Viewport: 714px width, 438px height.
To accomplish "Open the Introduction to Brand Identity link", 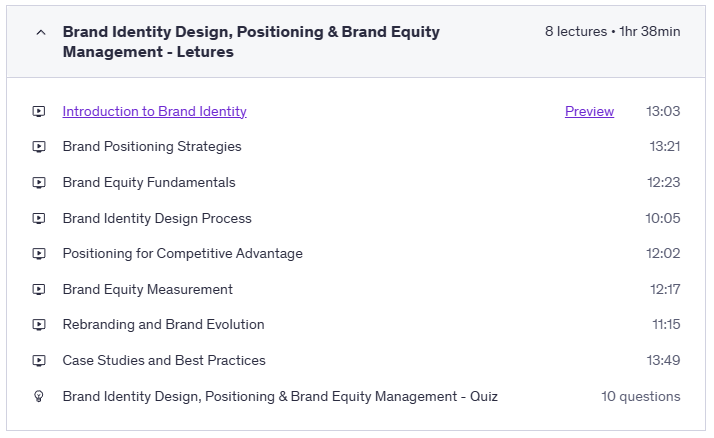I will [154, 111].
